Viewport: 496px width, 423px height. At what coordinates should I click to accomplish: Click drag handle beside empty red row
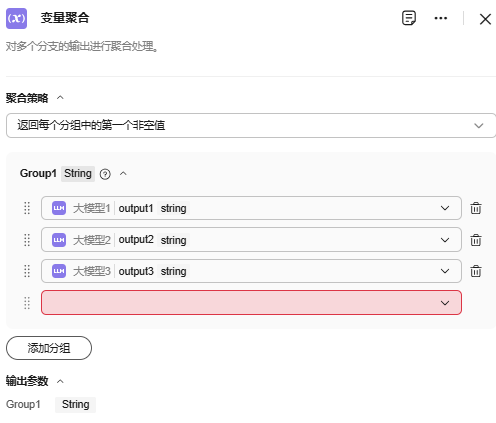(27, 303)
